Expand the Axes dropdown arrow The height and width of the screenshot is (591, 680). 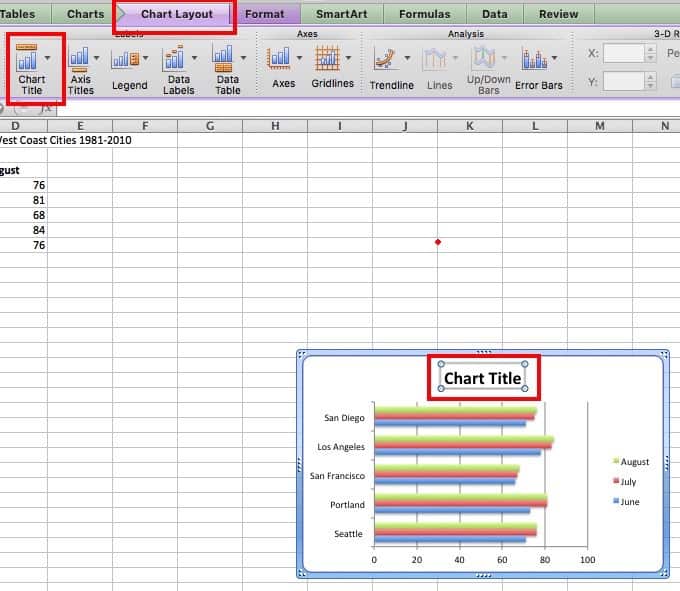point(299,58)
